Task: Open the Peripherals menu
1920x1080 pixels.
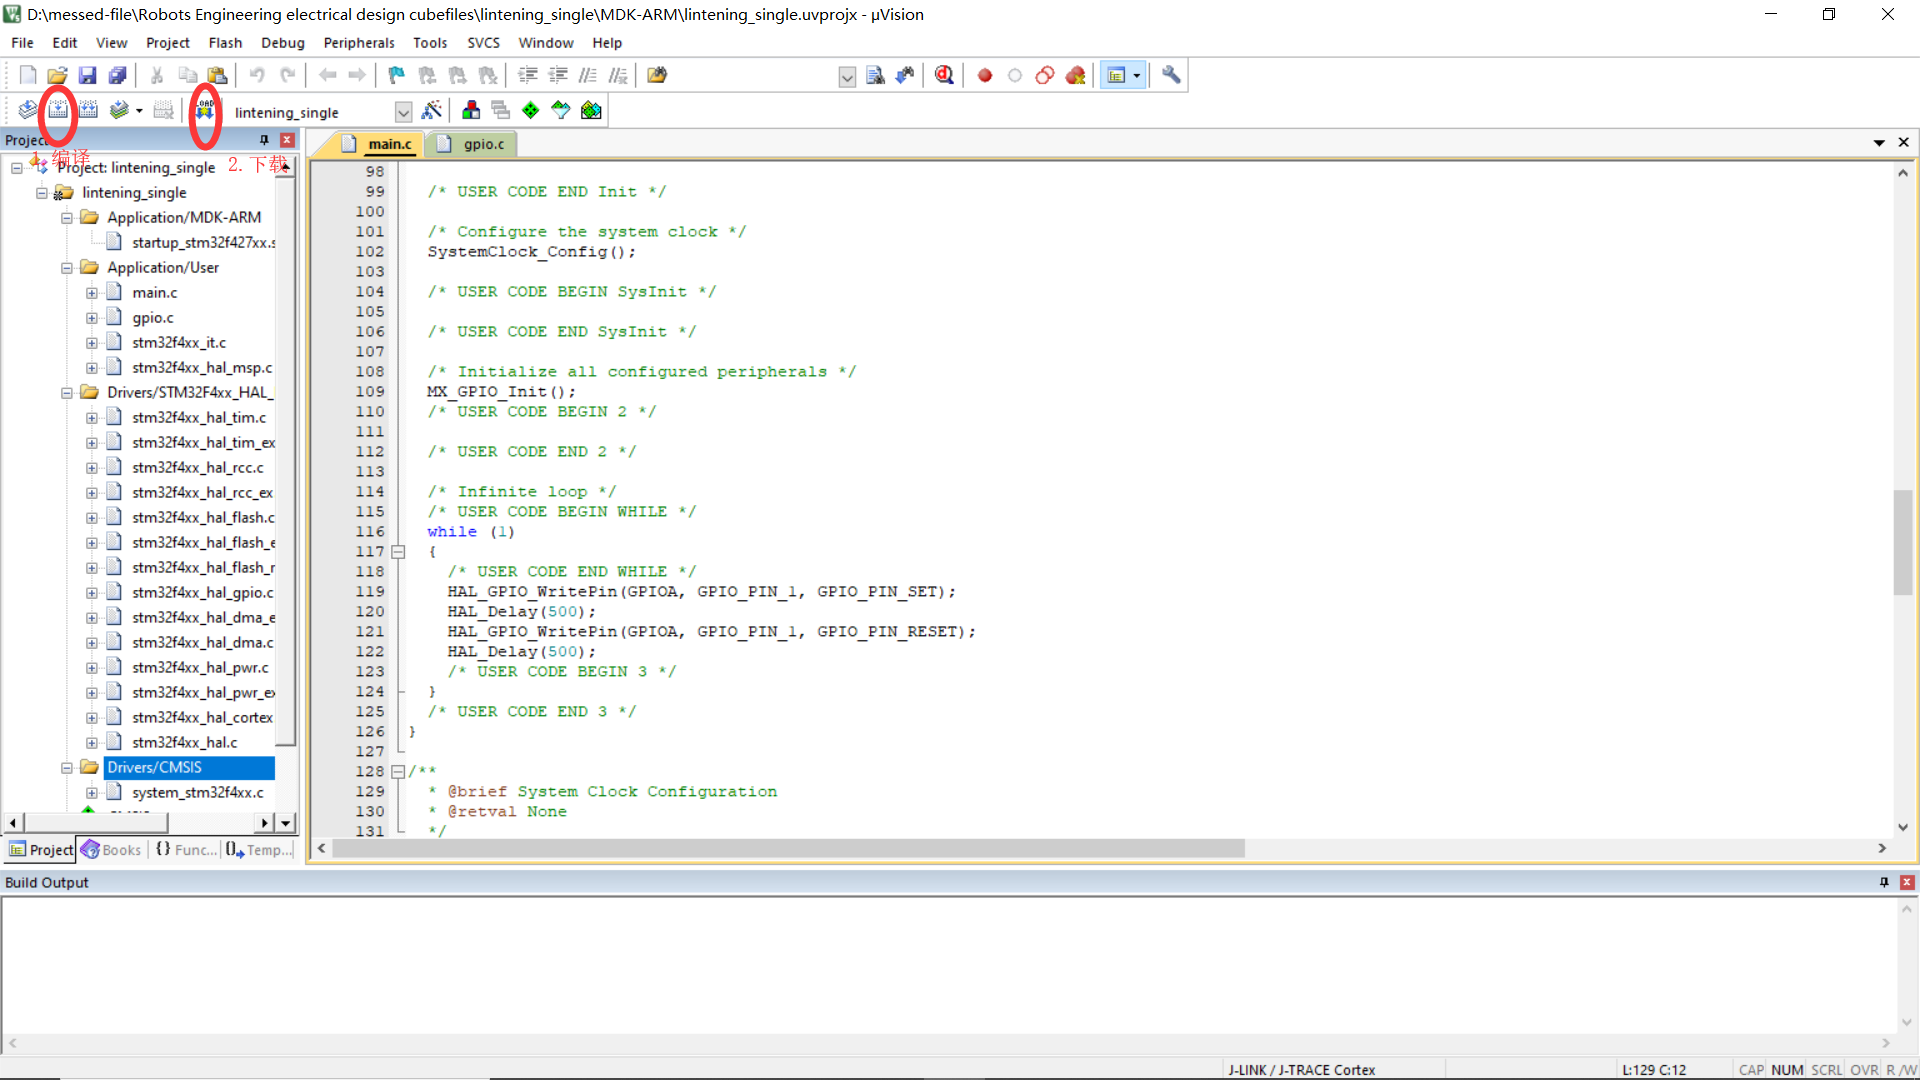Action: pyautogui.click(x=358, y=43)
